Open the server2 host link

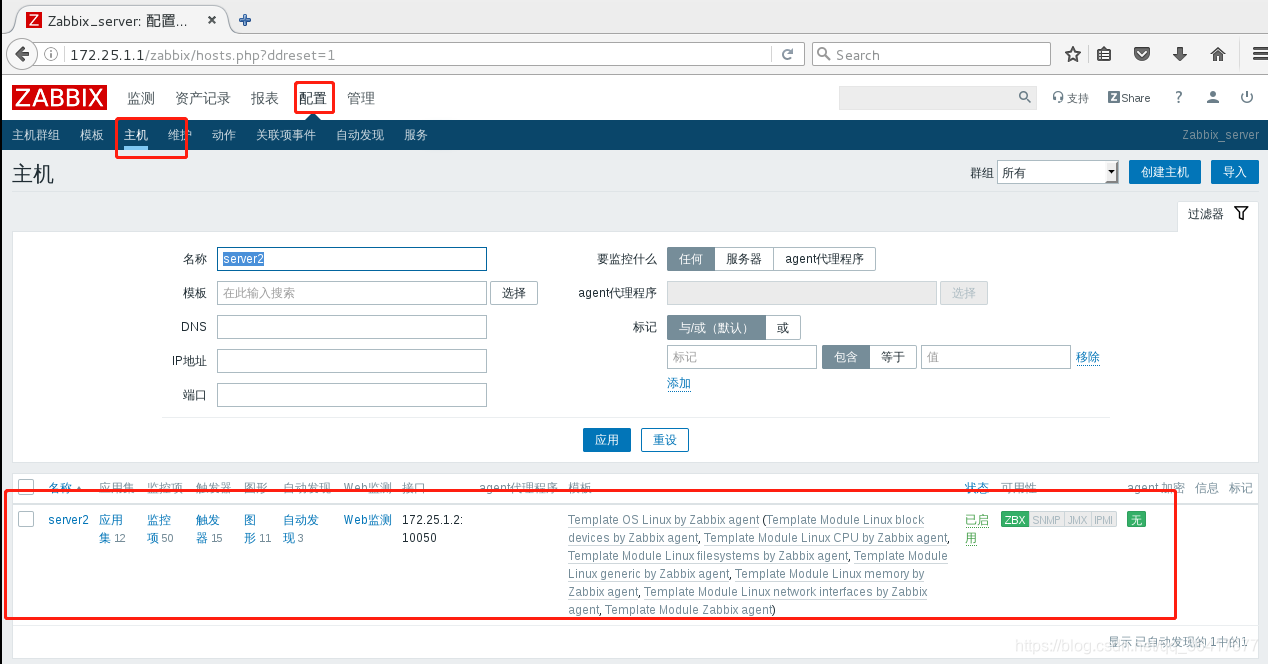[68, 519]
